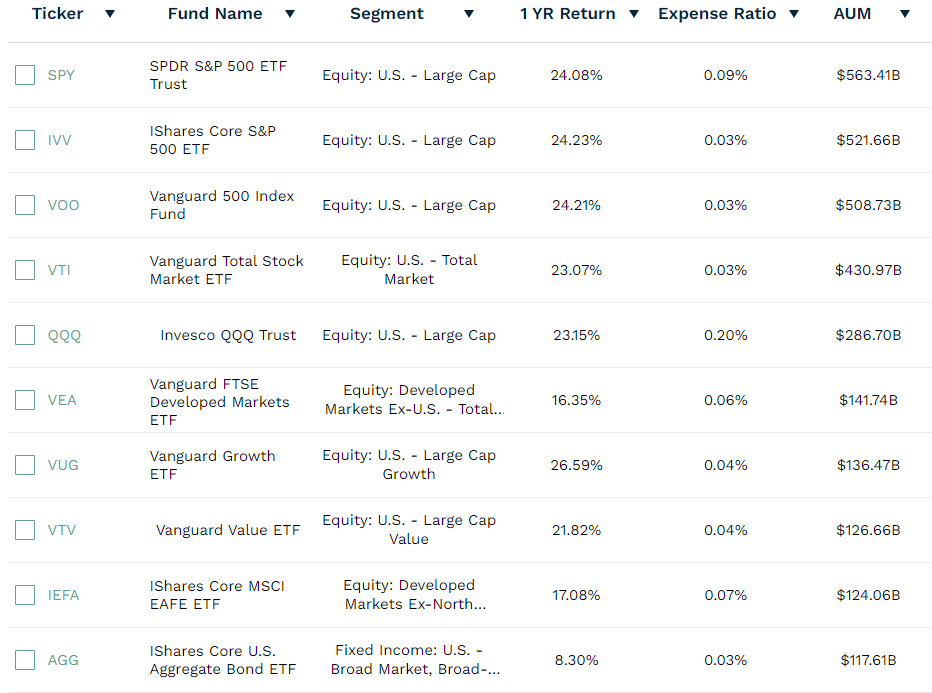
Task: Open the IEFA ticker link
Action: point(63,595)
